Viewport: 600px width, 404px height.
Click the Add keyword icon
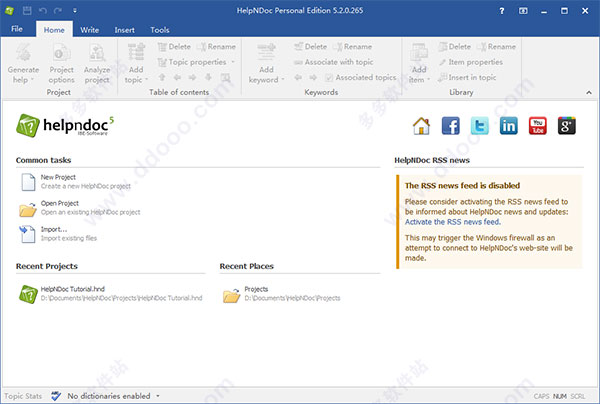[266, 52]
